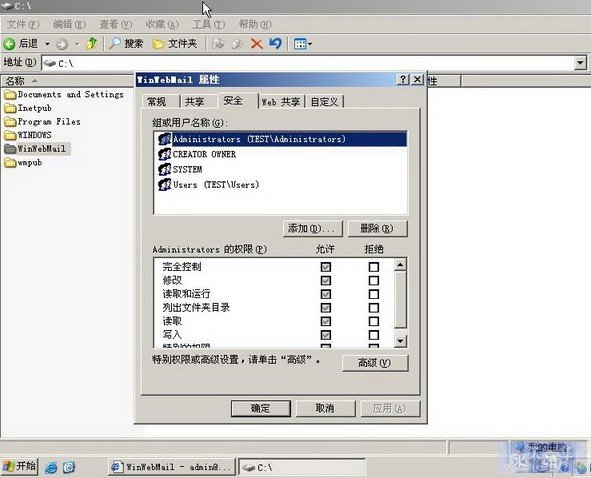
Task: Open the Edit (编辑) menu
Action: click(x=69, y=25)
